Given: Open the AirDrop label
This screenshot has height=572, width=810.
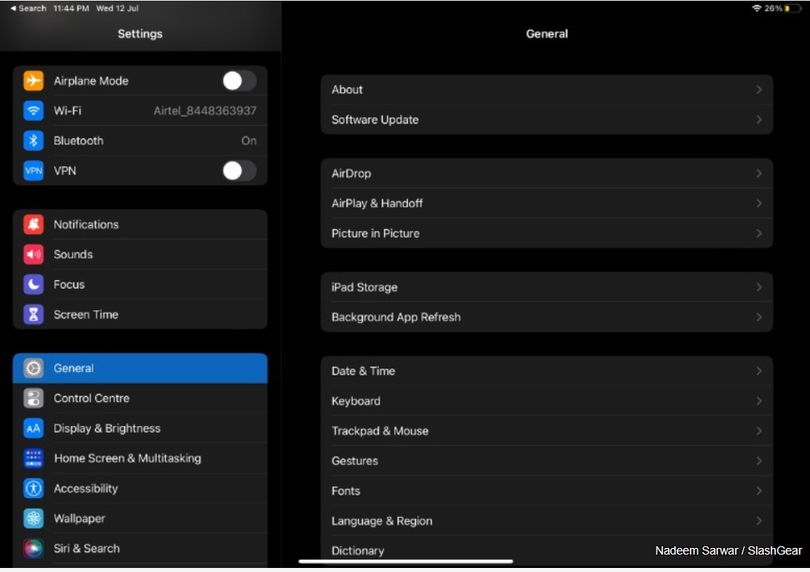Looking at the screenshot, I should click(x=351, y=173).
